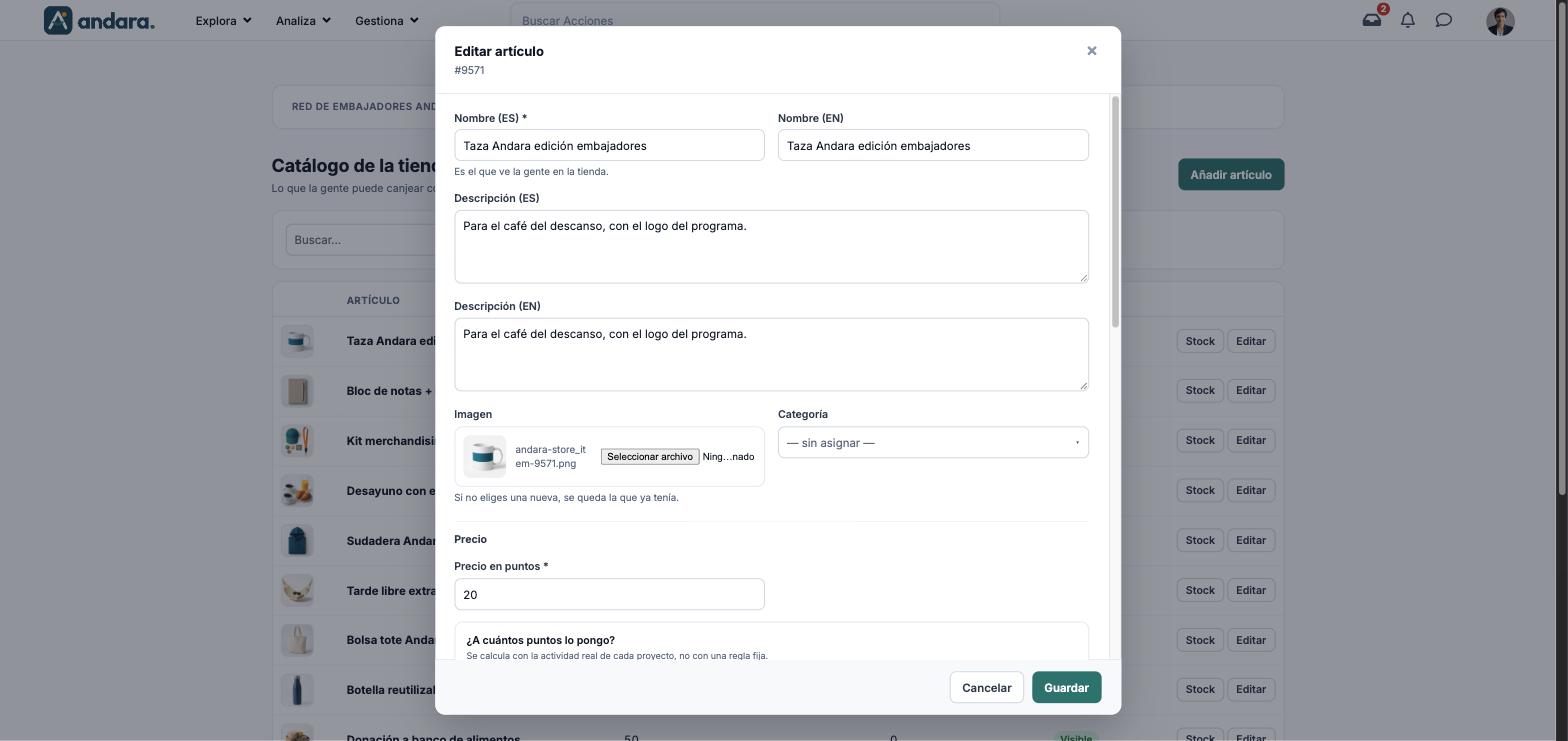Screen dimensions: 1568x741
Task: Expand the Analiza menu
Action: point(303,20)
